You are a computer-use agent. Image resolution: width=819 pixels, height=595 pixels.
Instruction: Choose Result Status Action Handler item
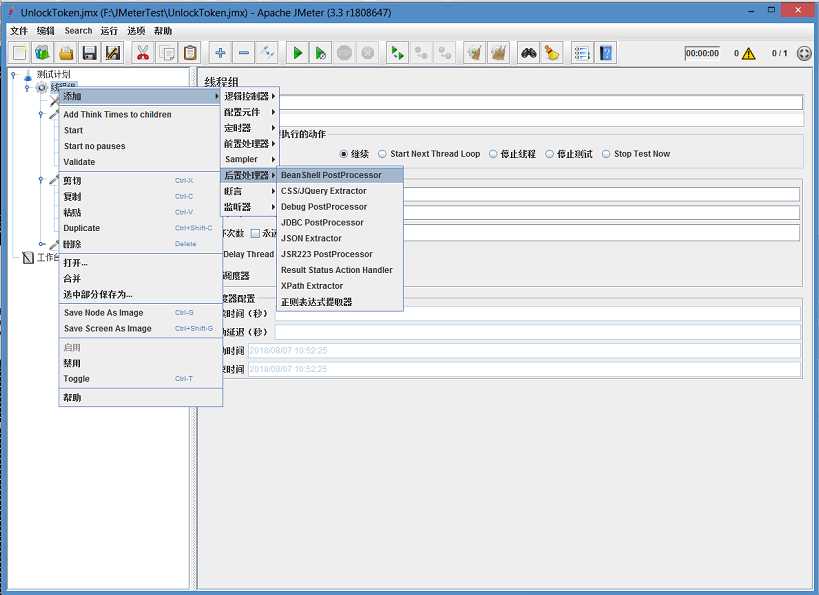(x=340, y=270)
